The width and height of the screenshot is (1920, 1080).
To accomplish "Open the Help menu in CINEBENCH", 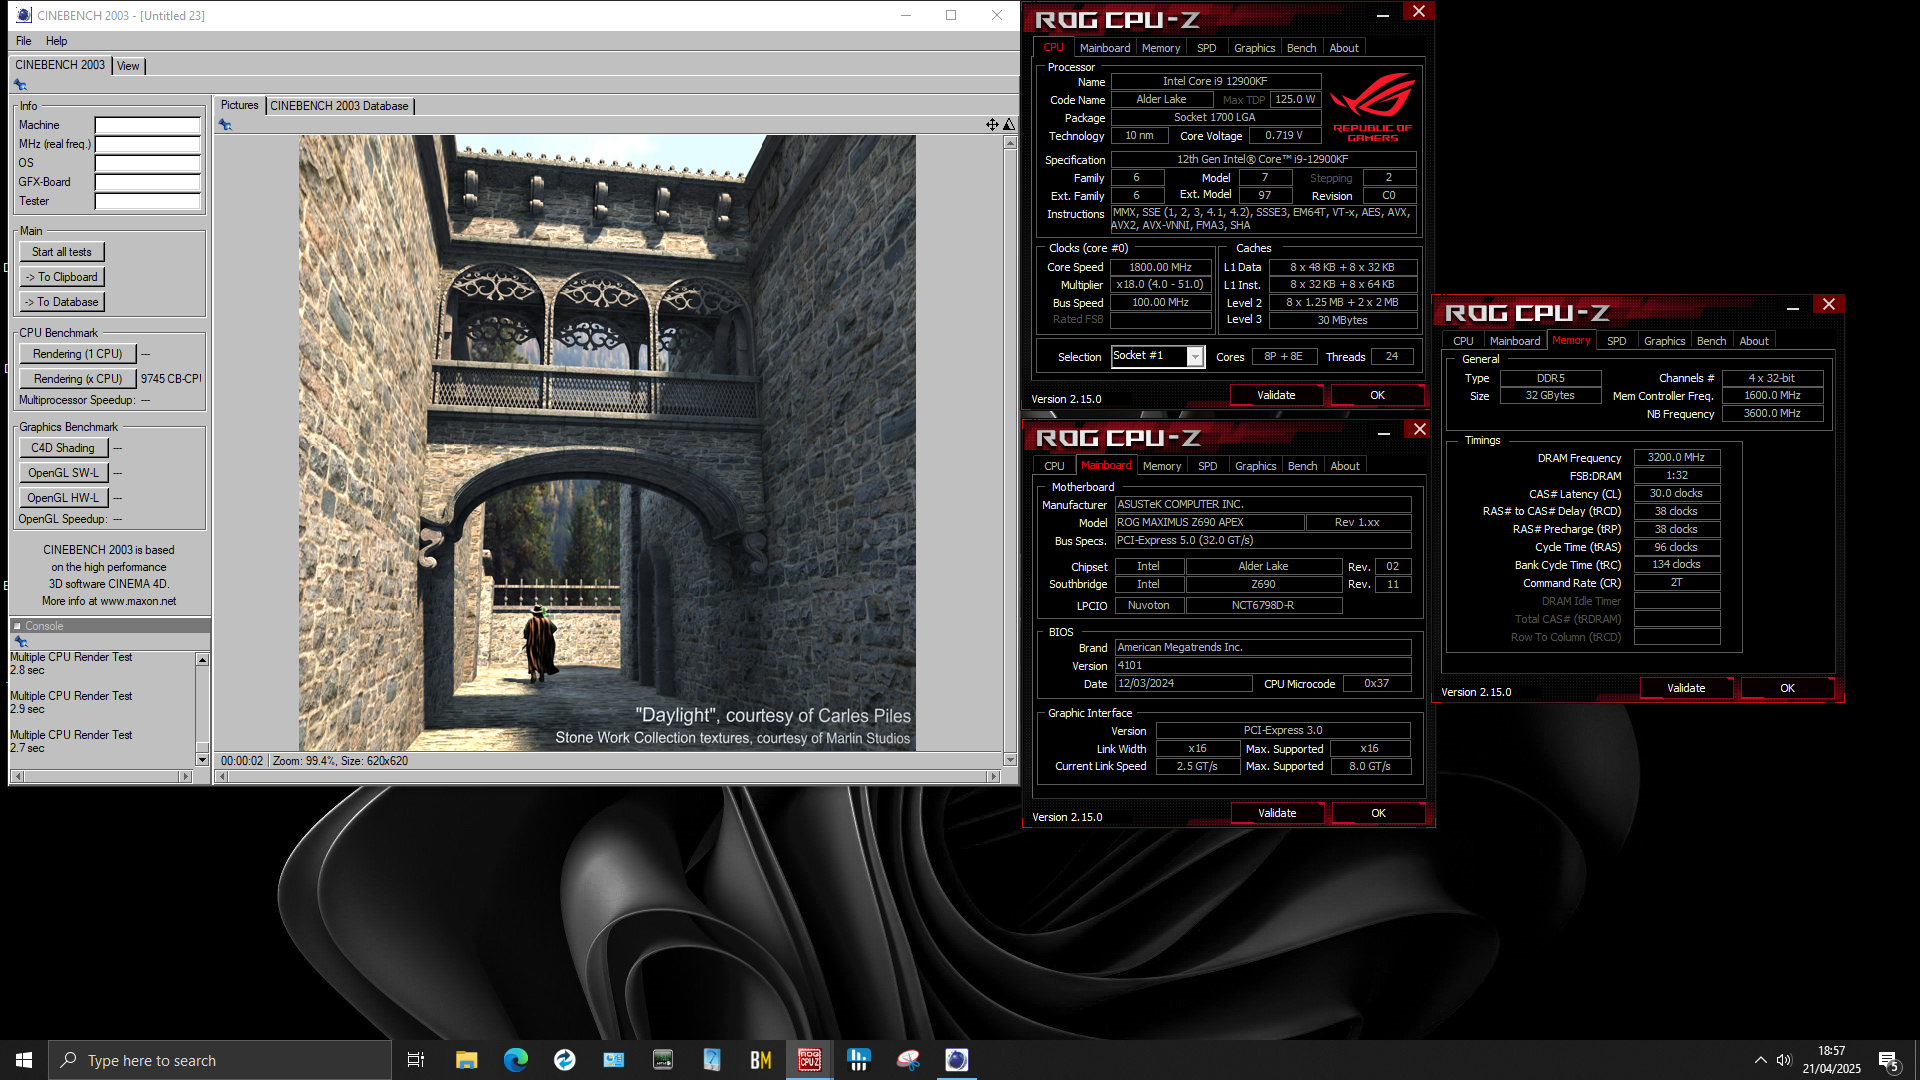I will point(57,41).
